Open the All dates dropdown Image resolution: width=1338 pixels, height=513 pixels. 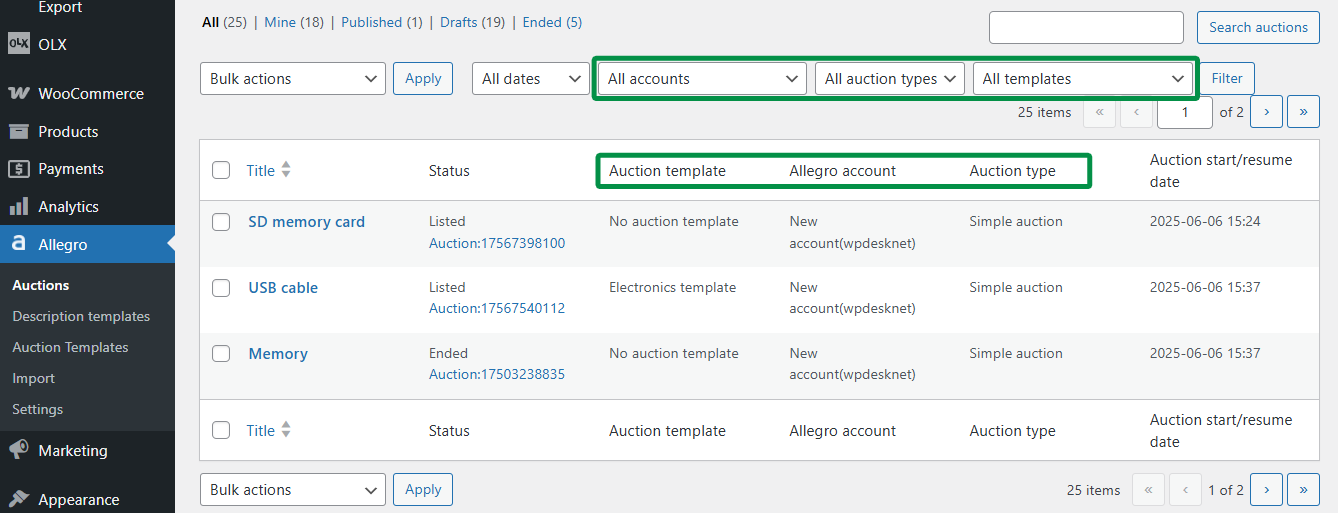tap(531, 78)
